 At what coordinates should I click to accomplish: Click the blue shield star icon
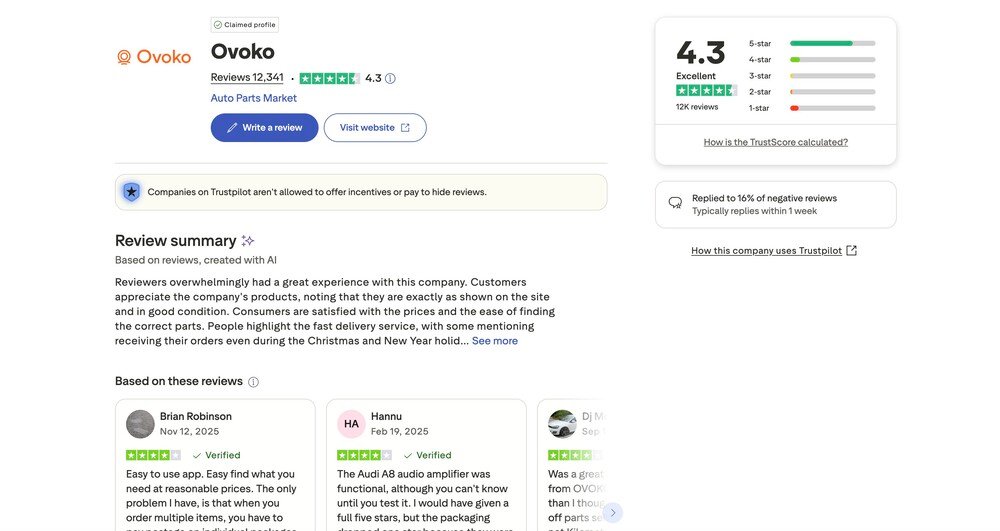click(x=131, y=192)
